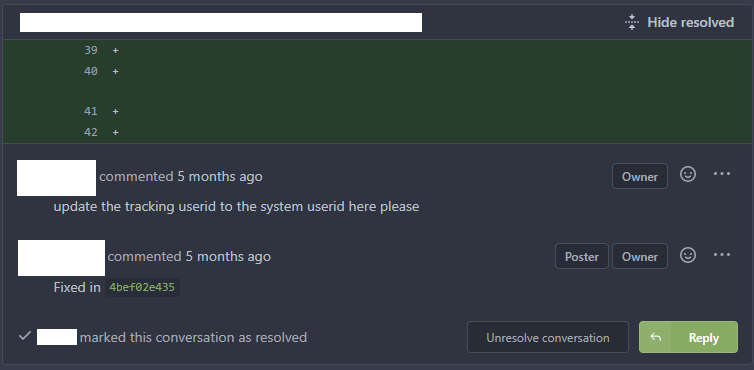Image resolution: width=754 pixels, height=370 pixels.
Task: Click the reply arrow icon
Action: pos(655,337)
